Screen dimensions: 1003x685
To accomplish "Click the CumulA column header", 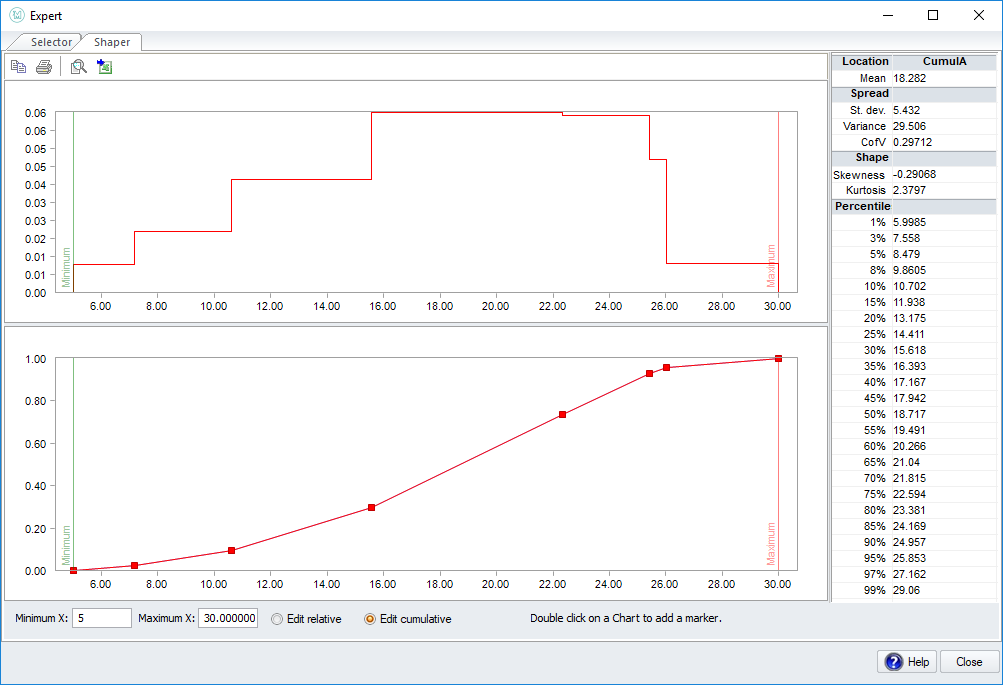I will (x=944, y=61).
